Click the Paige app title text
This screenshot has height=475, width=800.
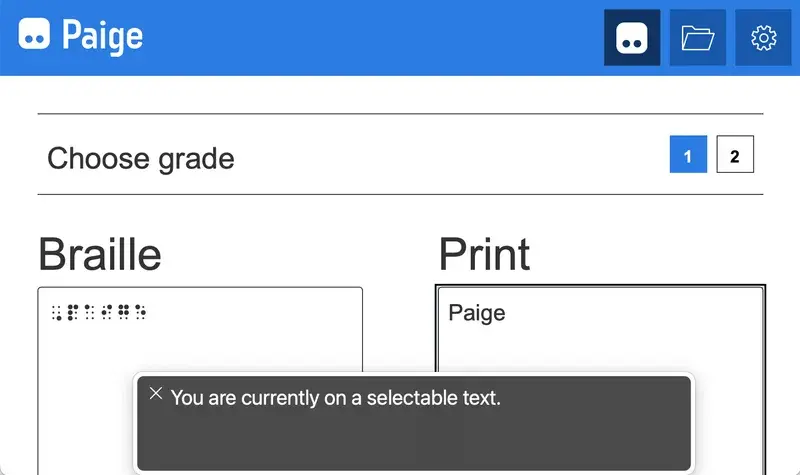(102, 36)
